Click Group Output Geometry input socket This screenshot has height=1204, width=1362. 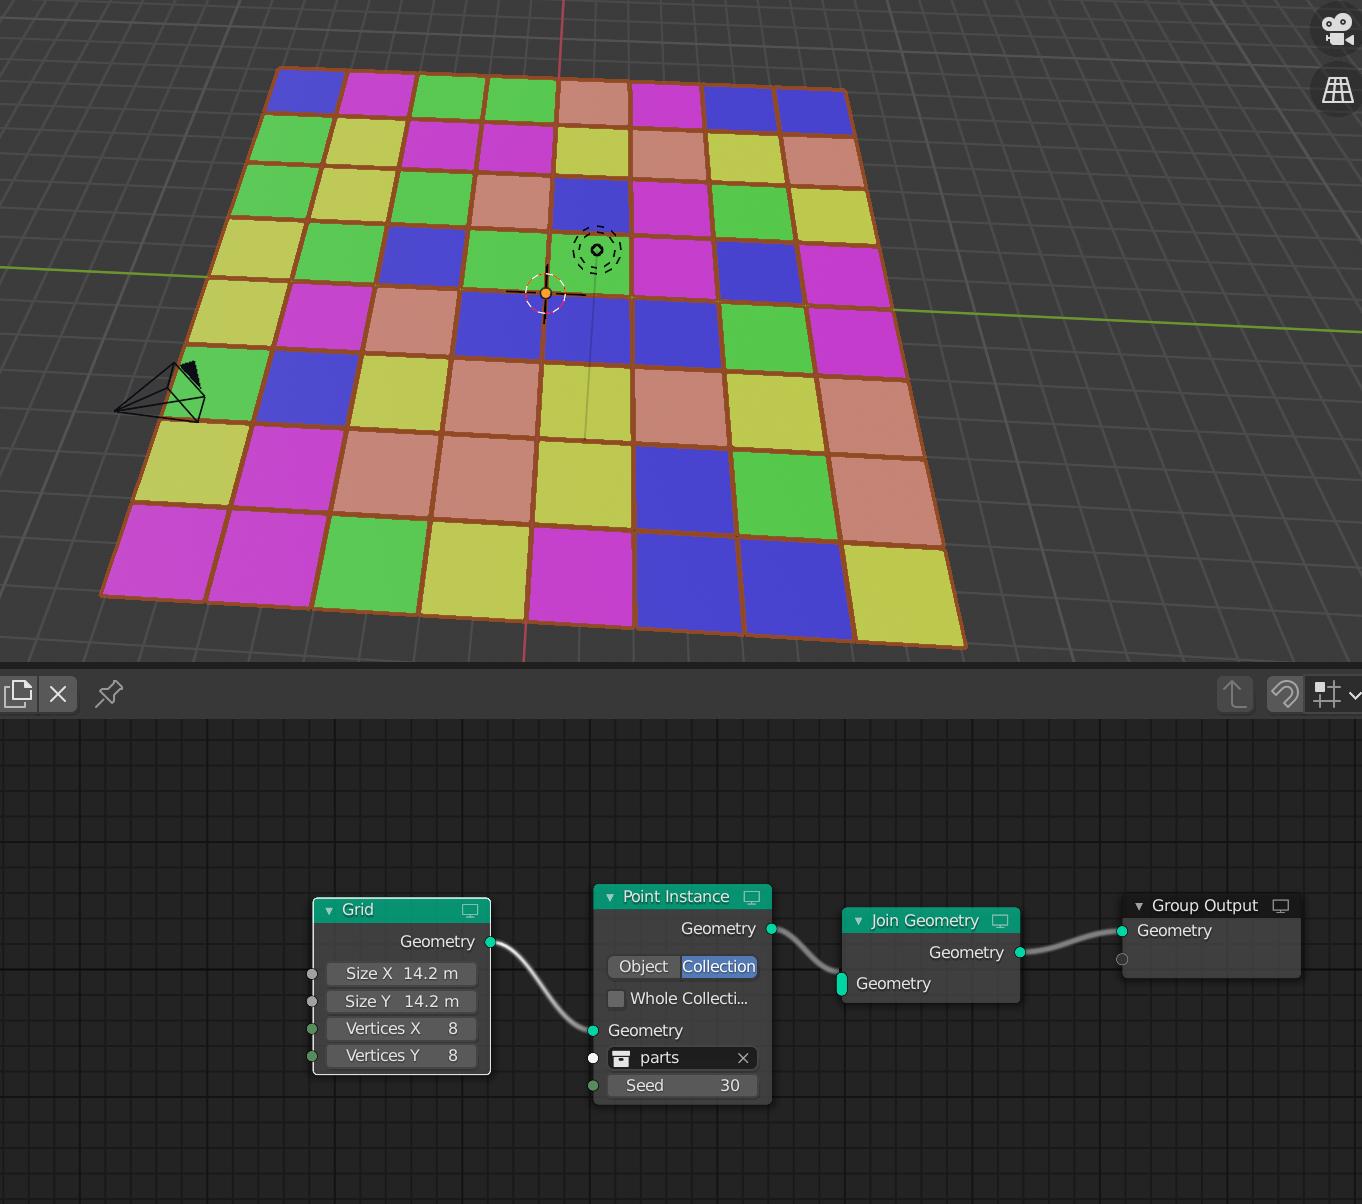1122,931
